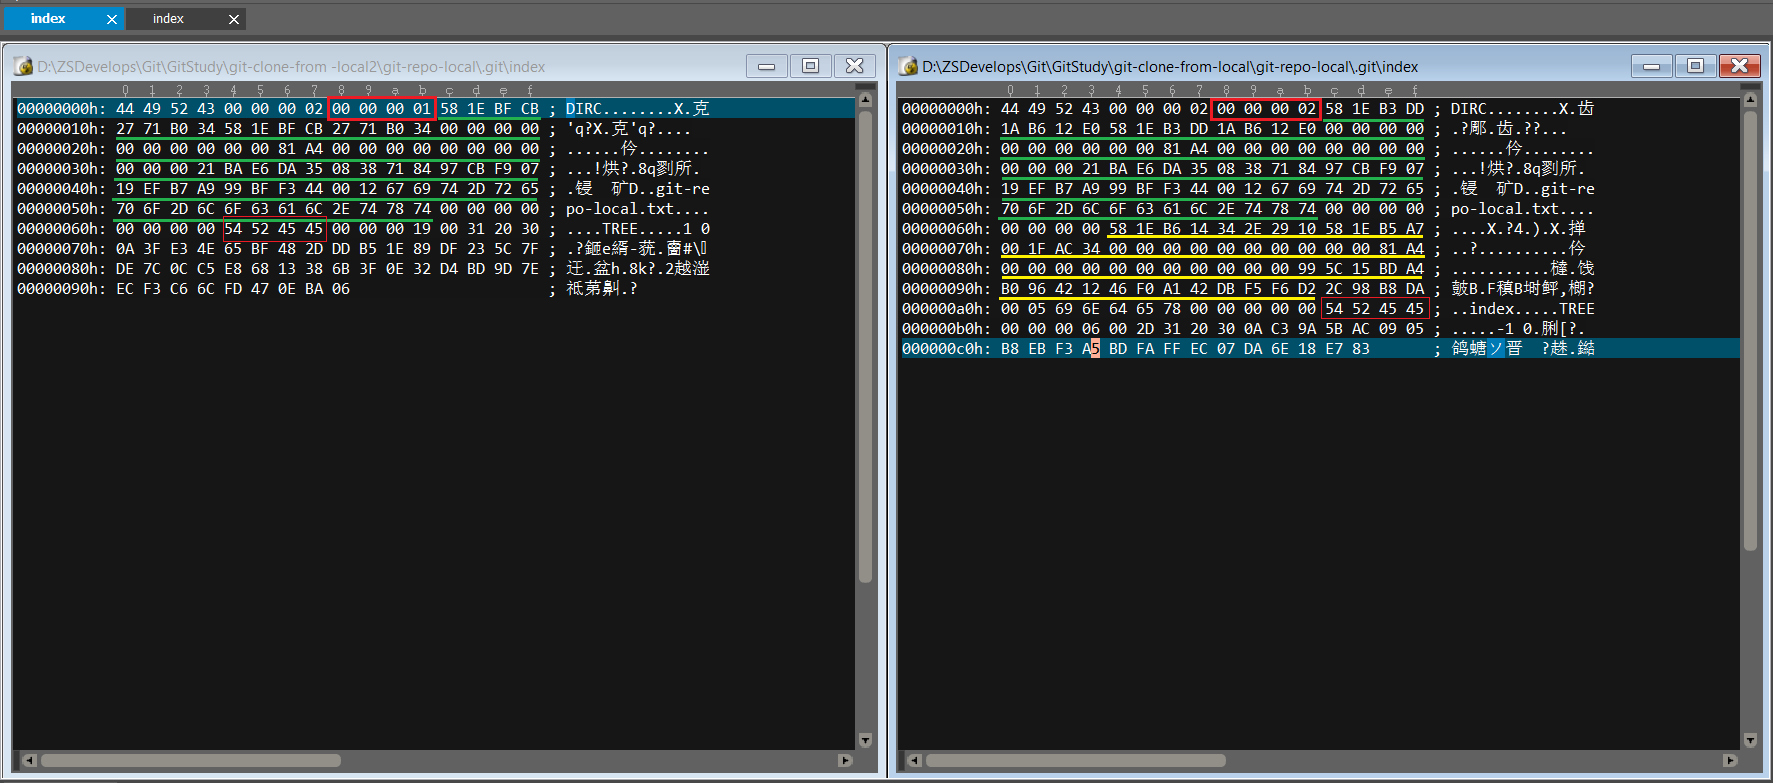Click offset 00000000h in left window
This screenshot has height=783, width=1773.
[60, 109]
